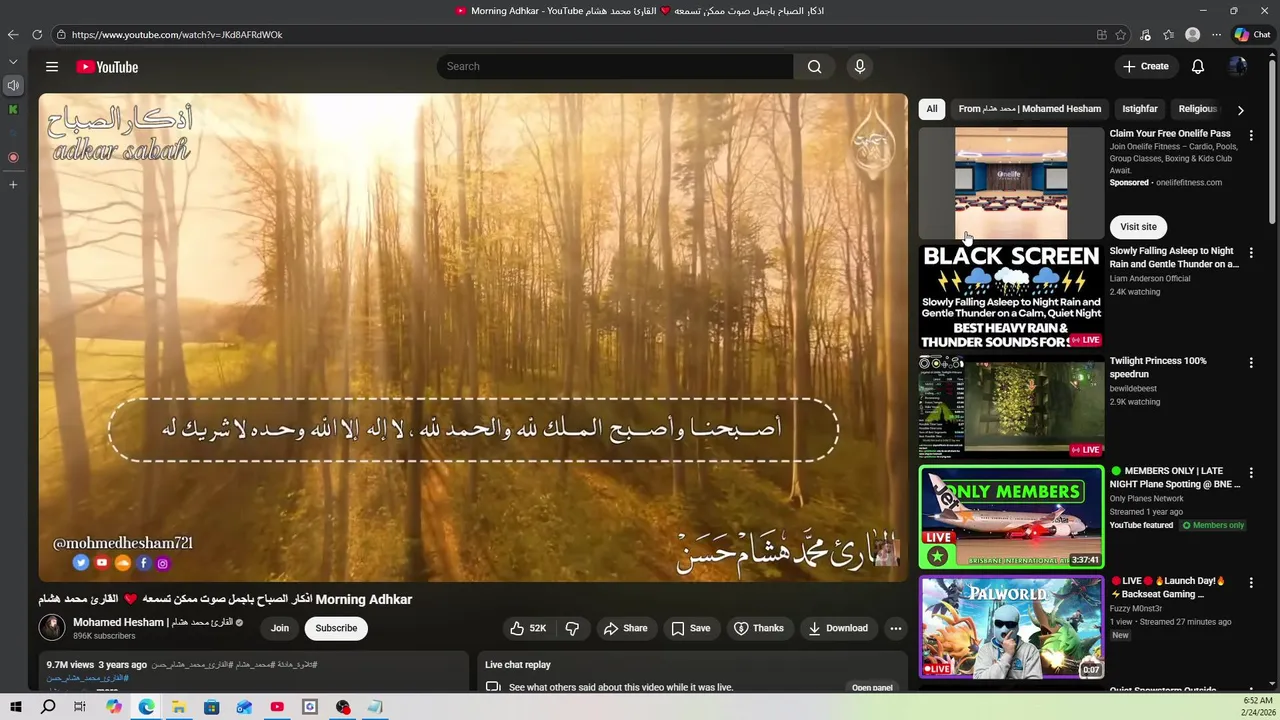Start voice search with the microphone
This screenshot has height=720, width=1280.
[859, 67]
